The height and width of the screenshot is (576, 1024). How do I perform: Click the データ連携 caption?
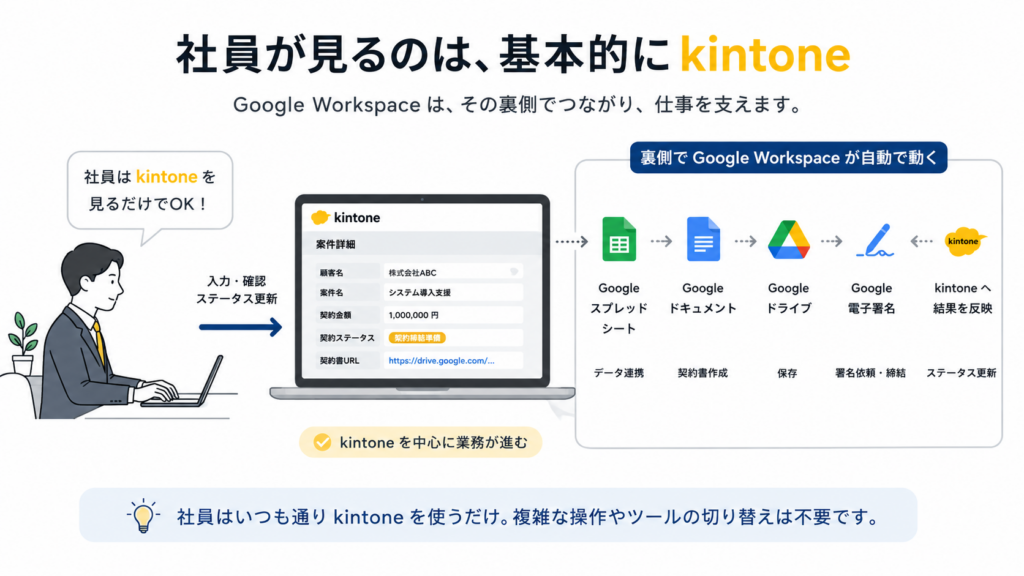click(618, 373)
